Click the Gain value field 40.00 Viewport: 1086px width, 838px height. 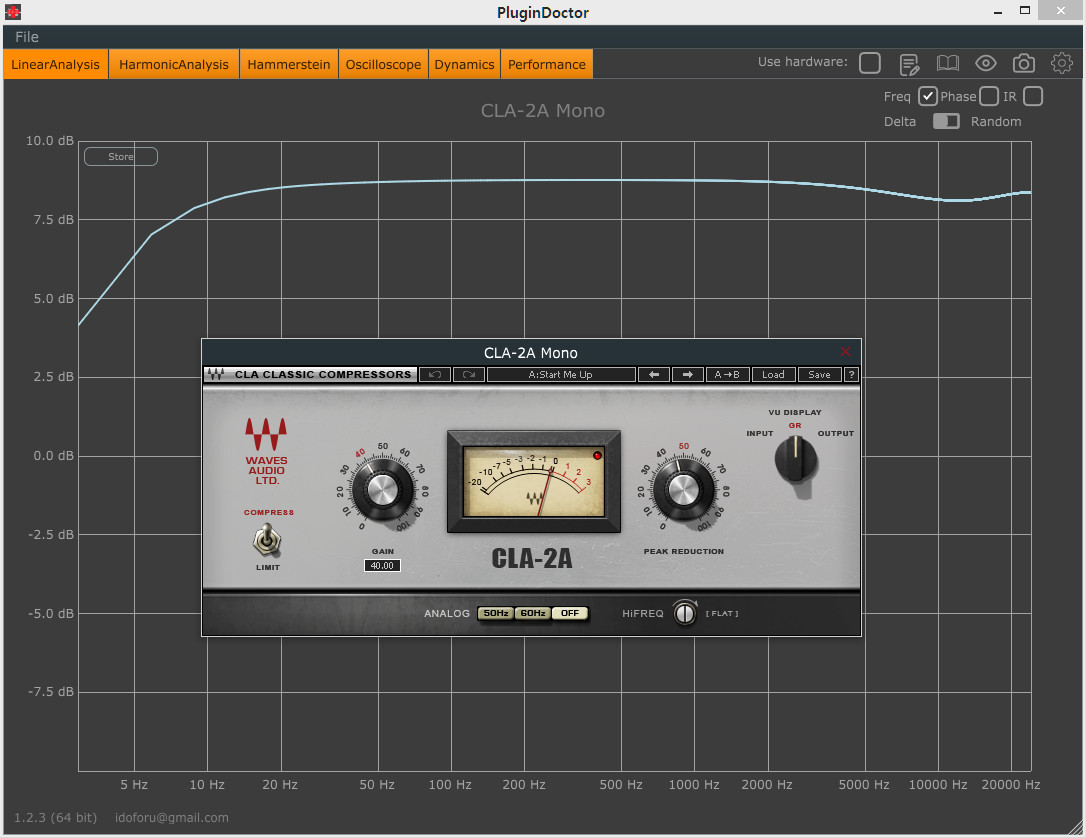[382, 566]
